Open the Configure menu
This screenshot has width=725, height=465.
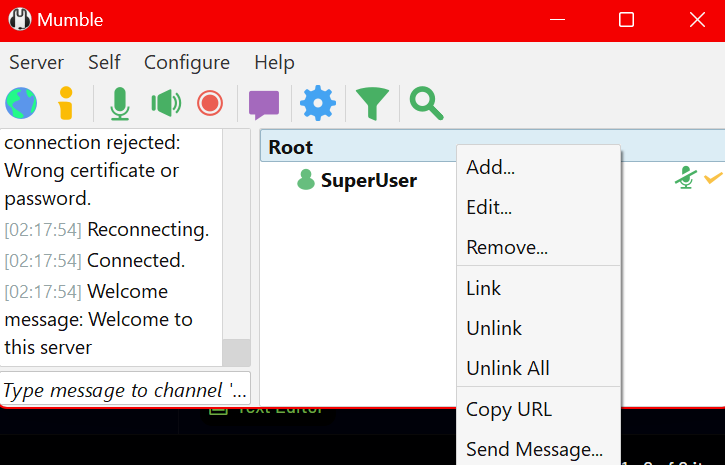pyautogui.click(x=187, y=62)
